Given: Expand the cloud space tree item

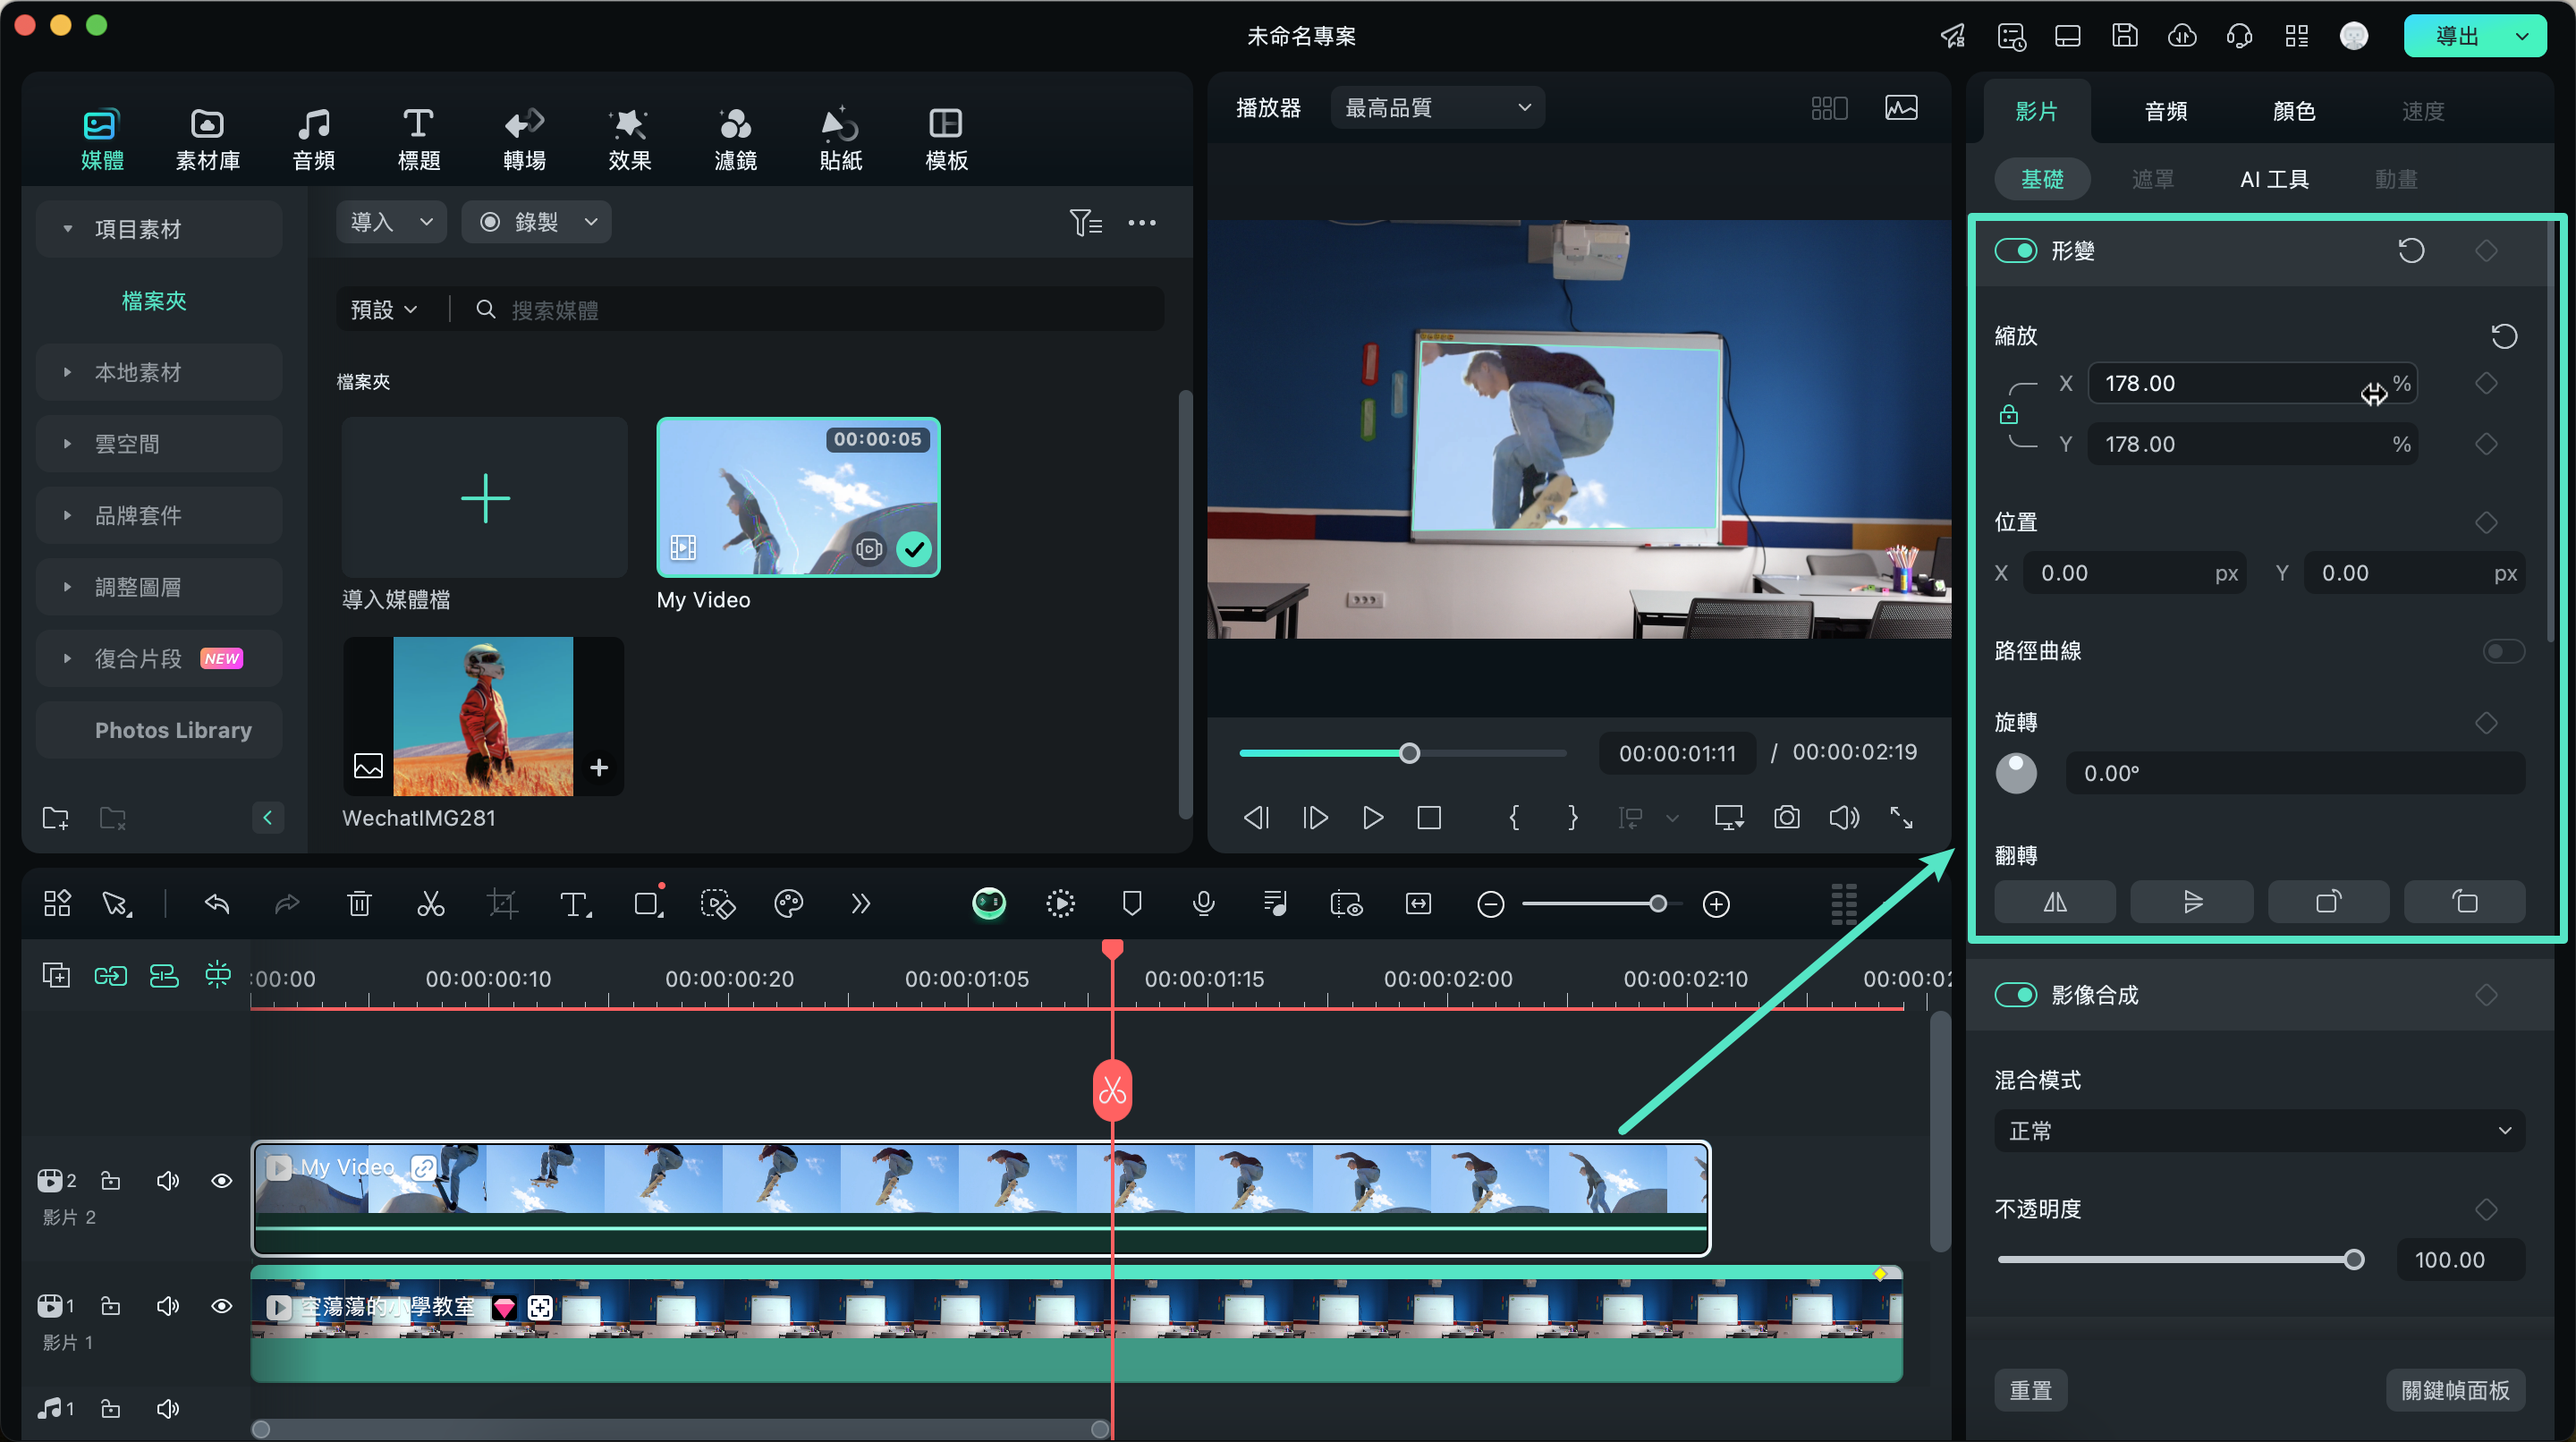Looking at the screenshot, I should click(x=67, y=443).
